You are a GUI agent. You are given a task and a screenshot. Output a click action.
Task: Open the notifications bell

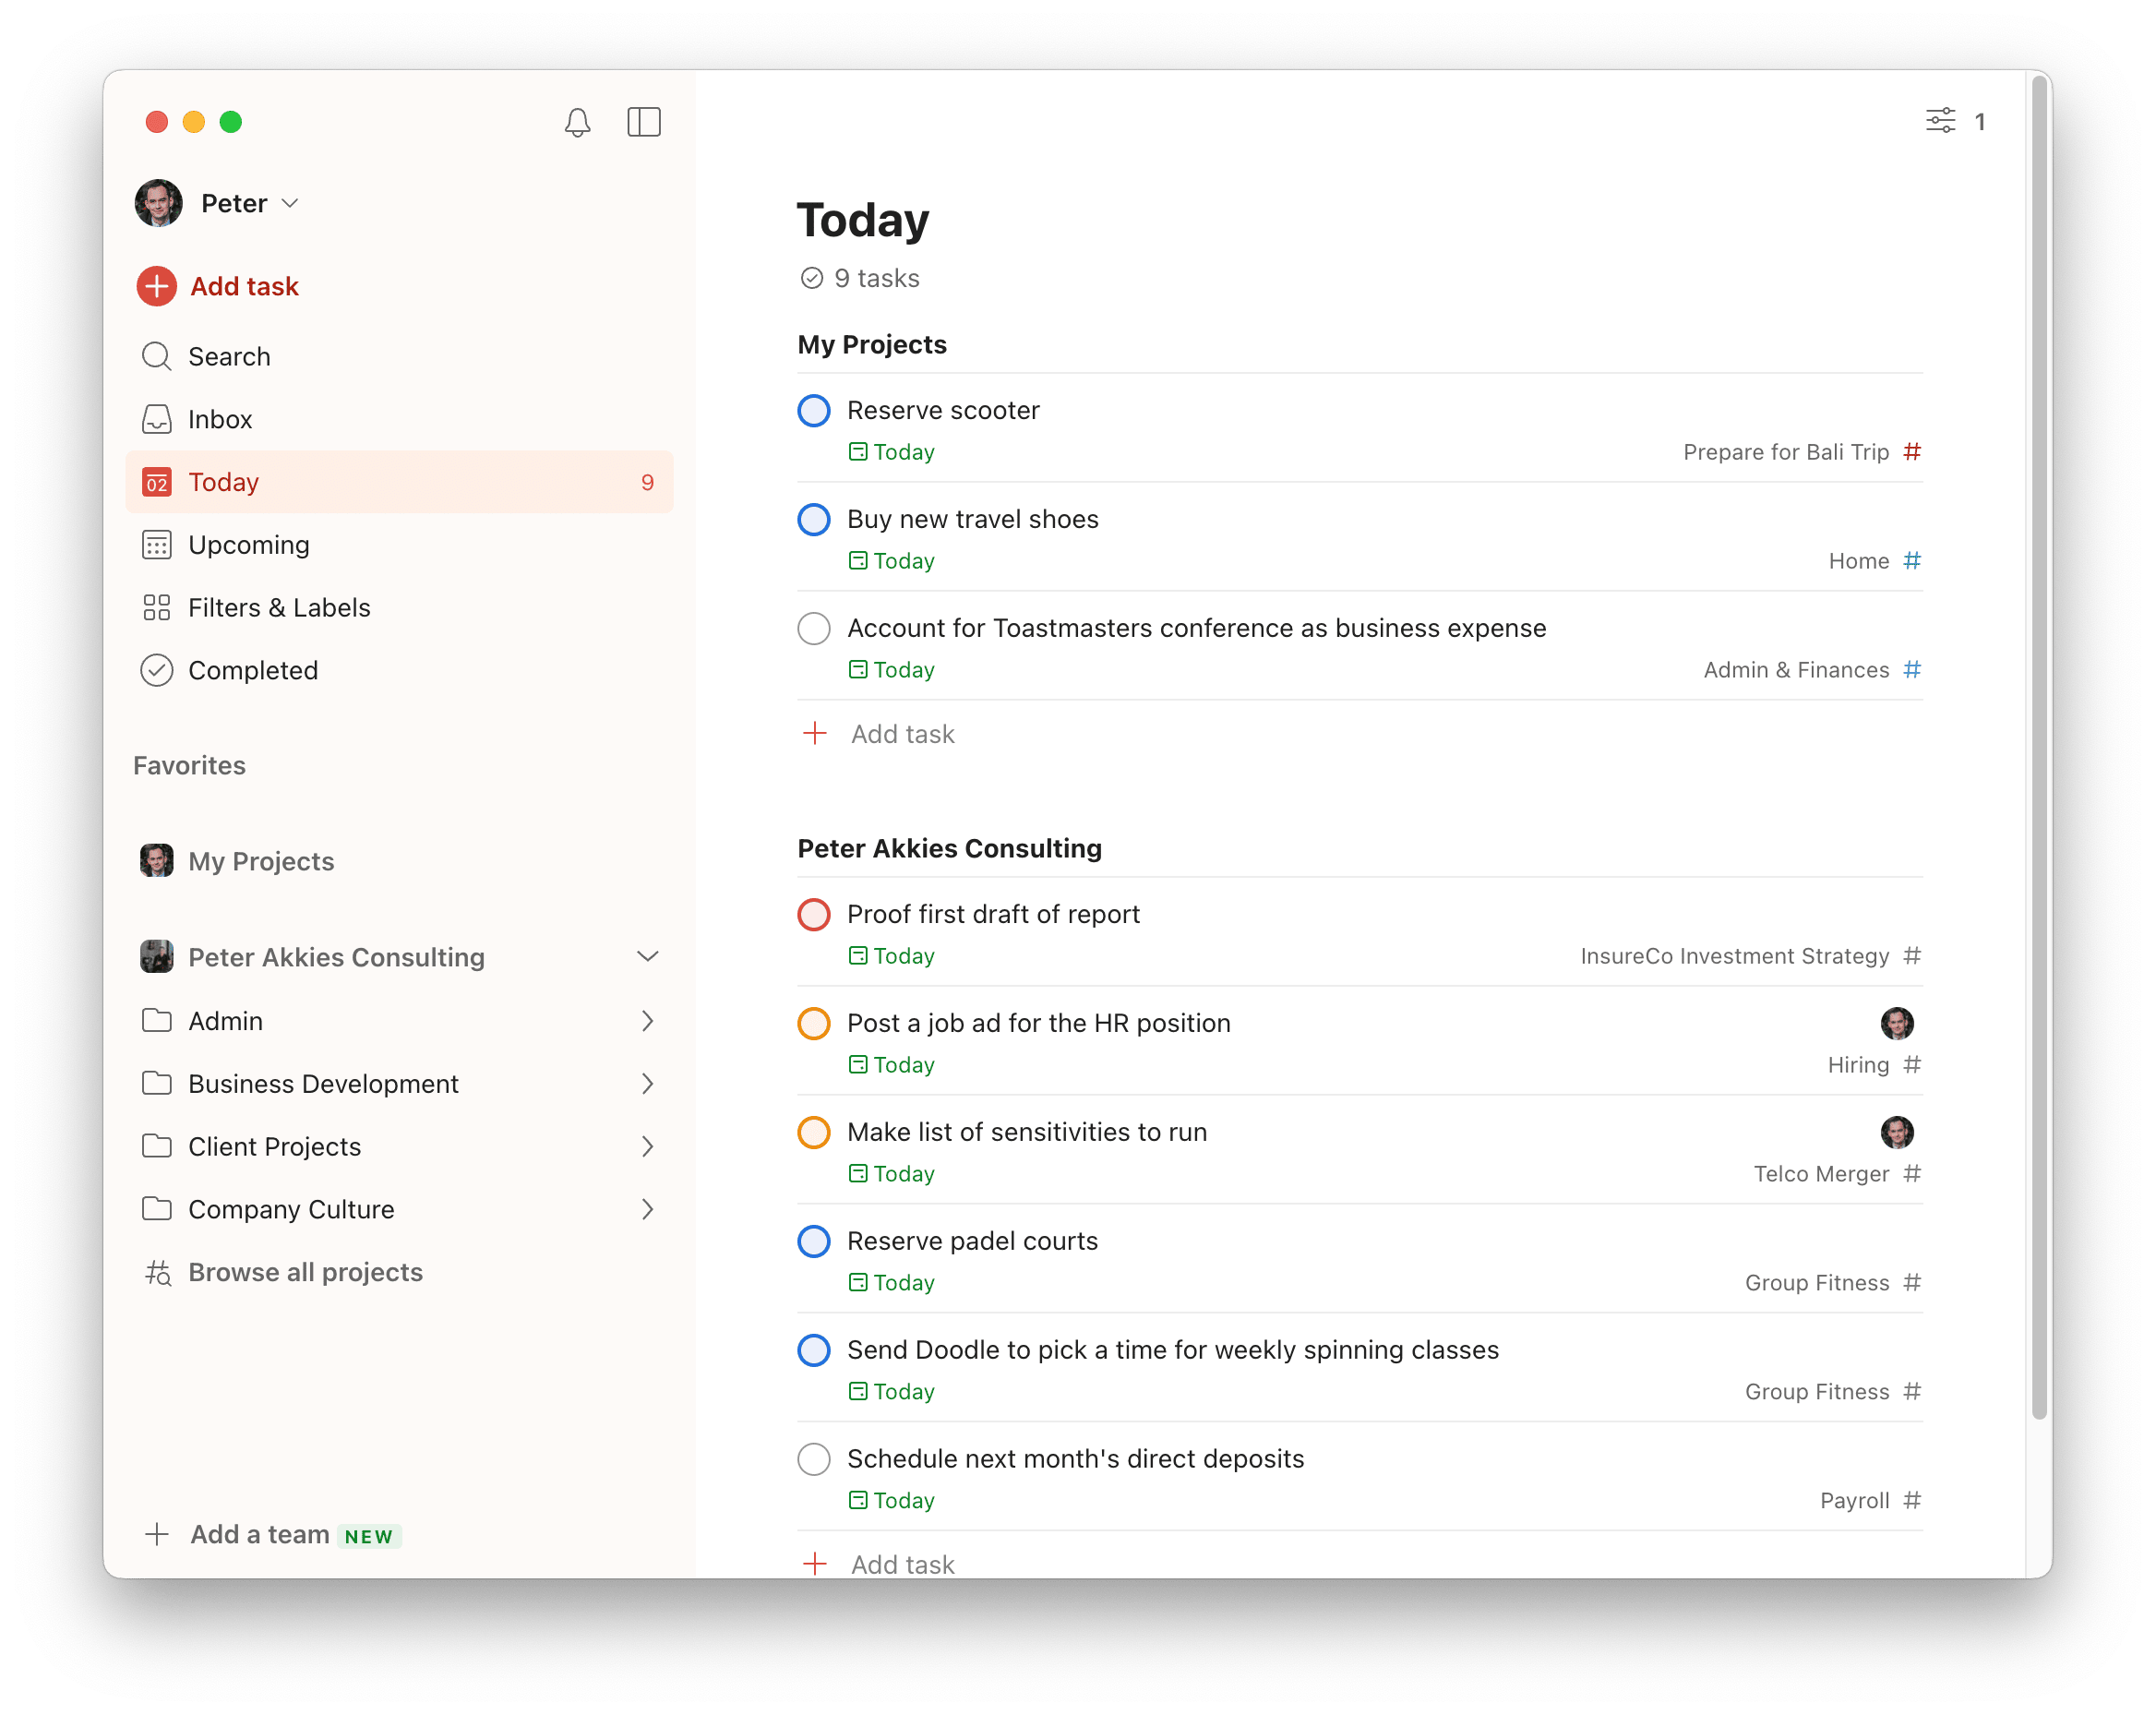578,122
